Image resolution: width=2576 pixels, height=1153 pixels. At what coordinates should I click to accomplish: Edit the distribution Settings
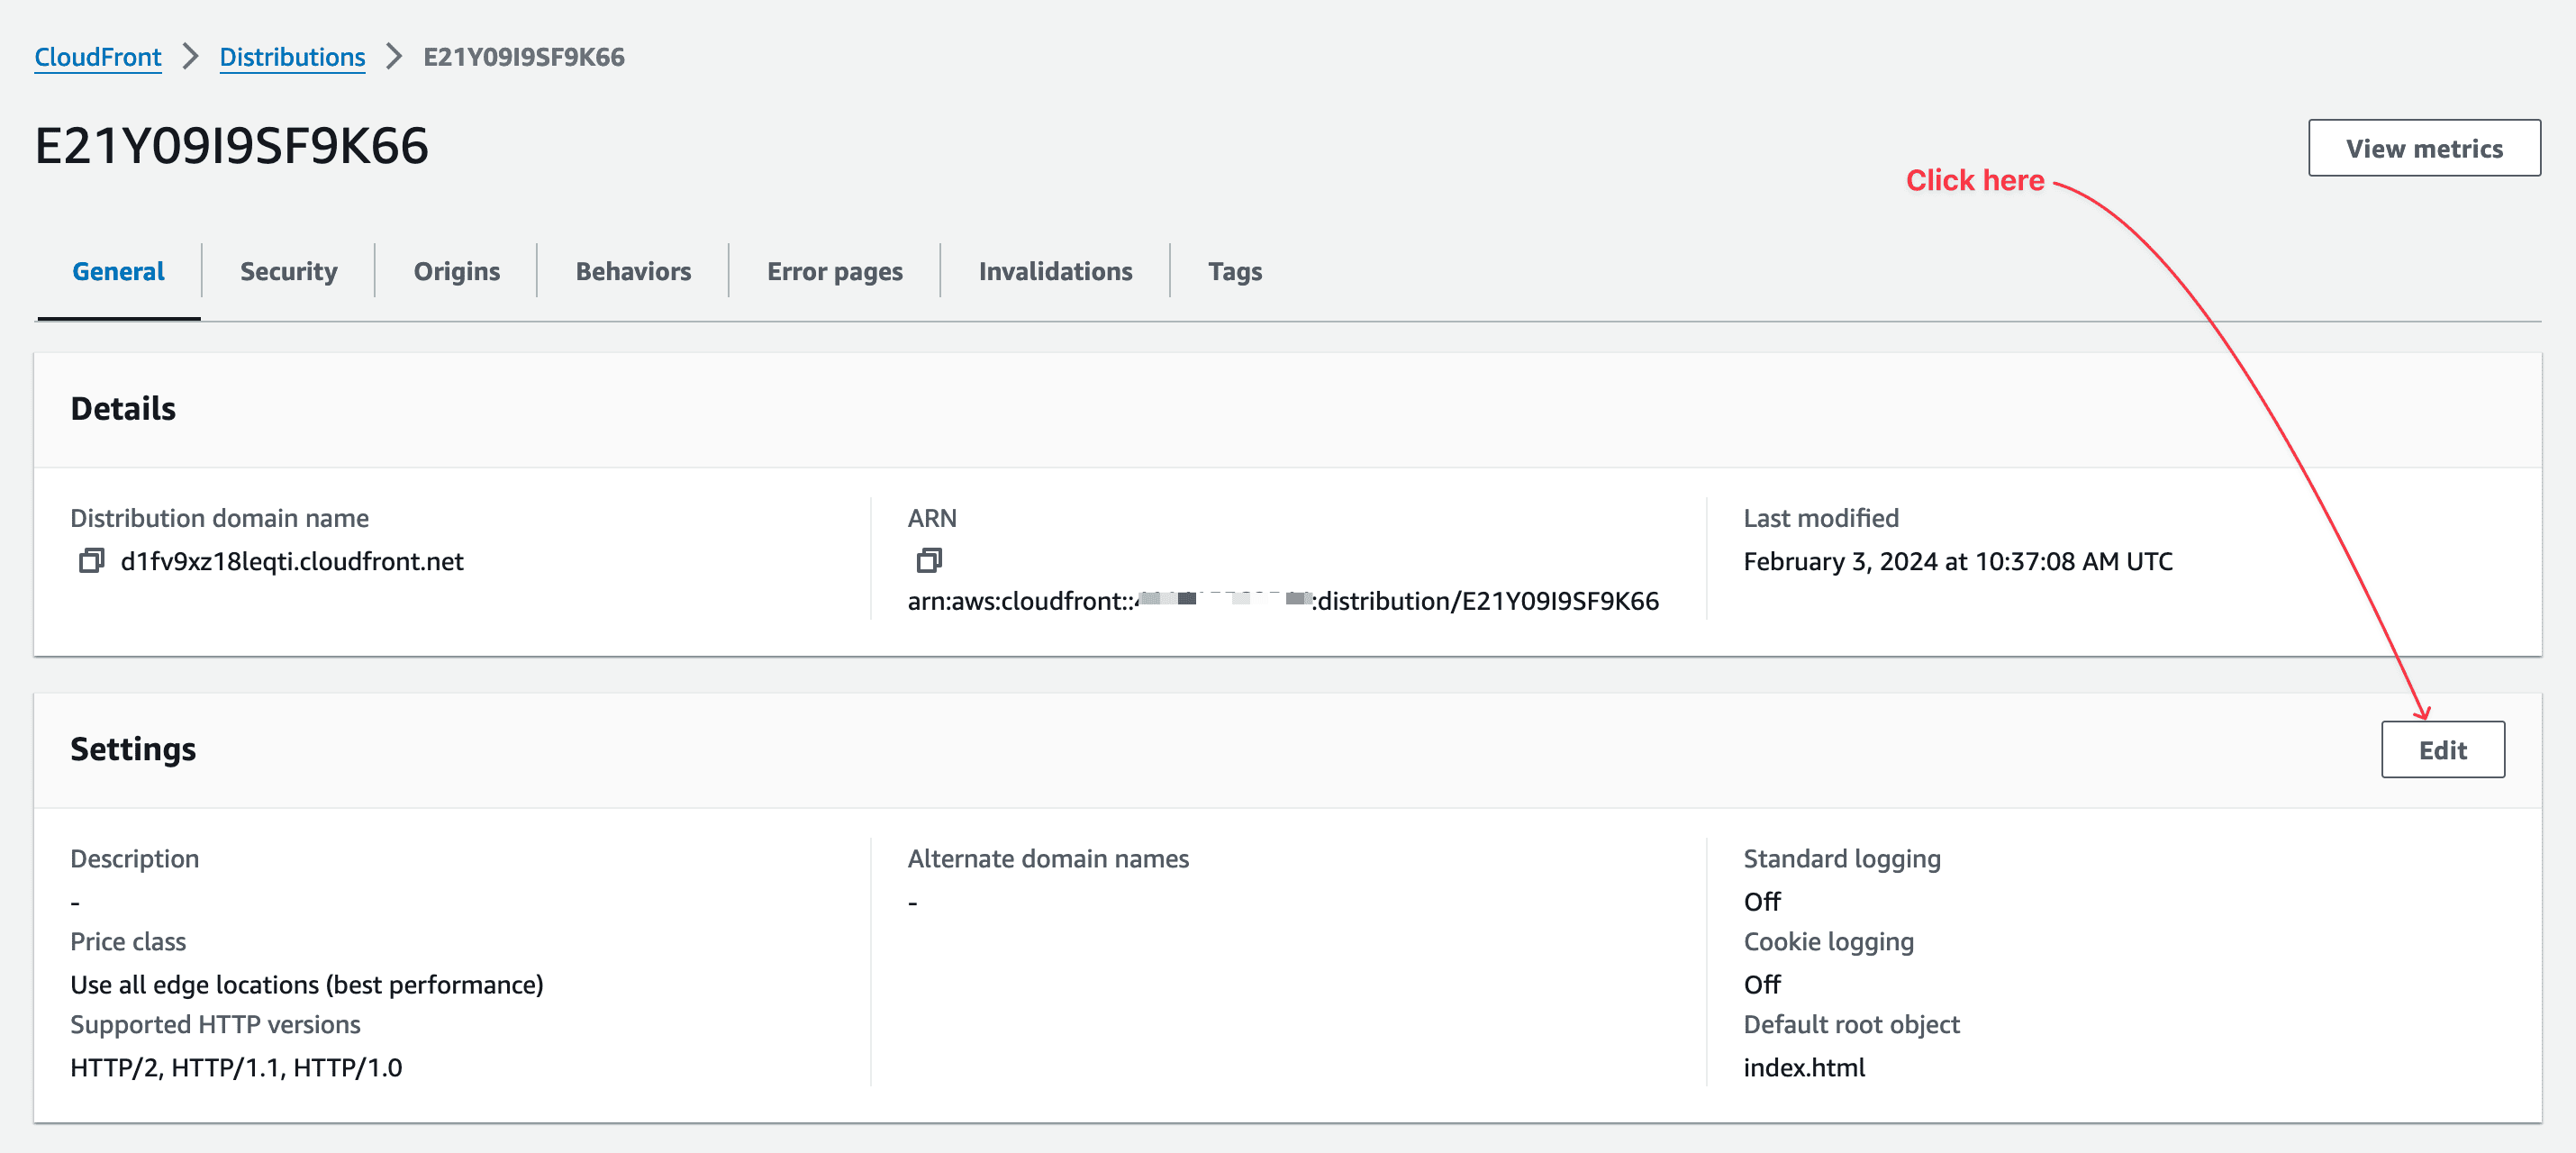pyautogui.click(x=2442, y=749)
